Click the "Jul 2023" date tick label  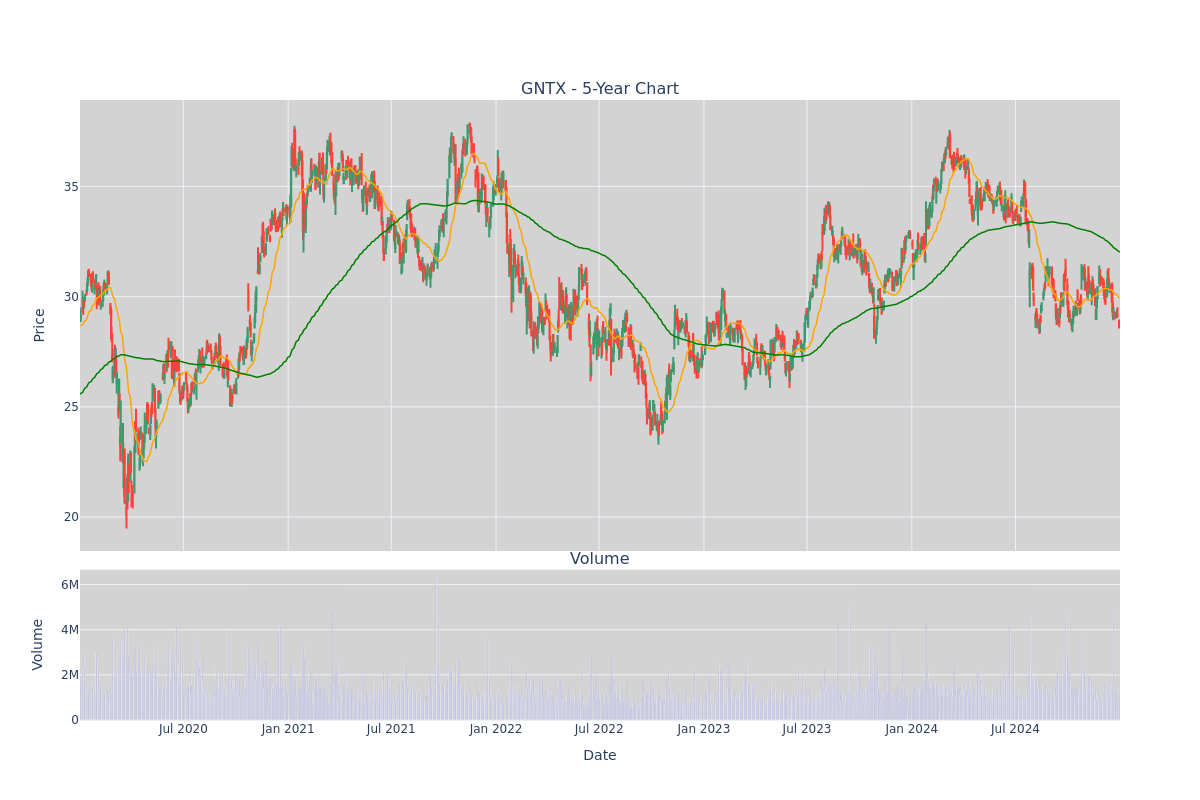tap(807, 729)
